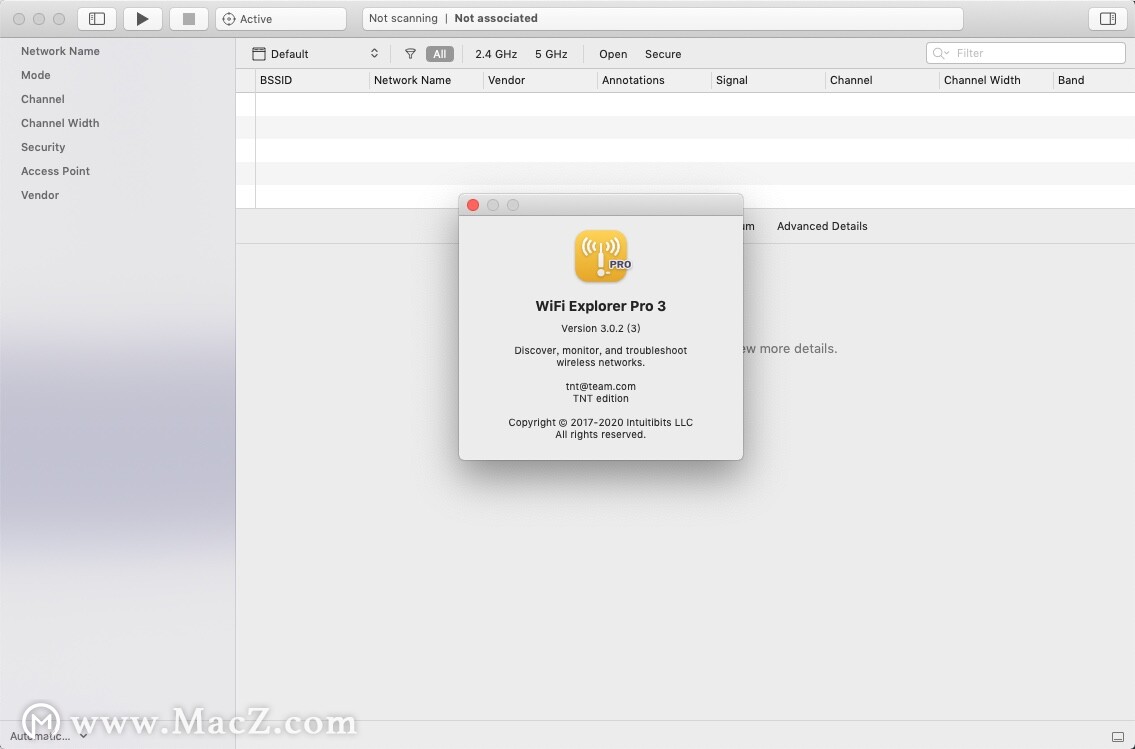This screenshot has width=1135, height=749.
Task: Click the filter funnel icon
Action: coord(410,54)
